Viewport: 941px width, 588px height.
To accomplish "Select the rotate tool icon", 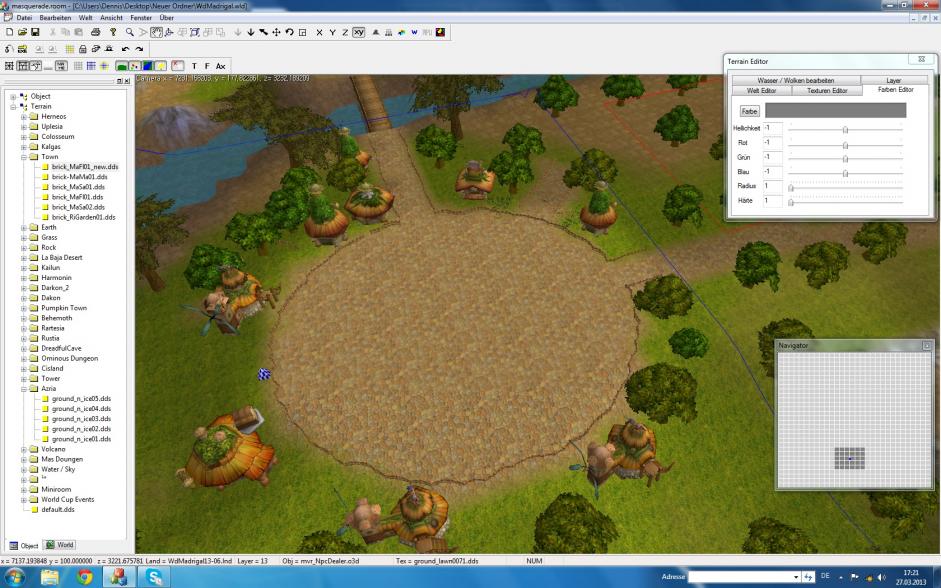I will pos(289,32).
